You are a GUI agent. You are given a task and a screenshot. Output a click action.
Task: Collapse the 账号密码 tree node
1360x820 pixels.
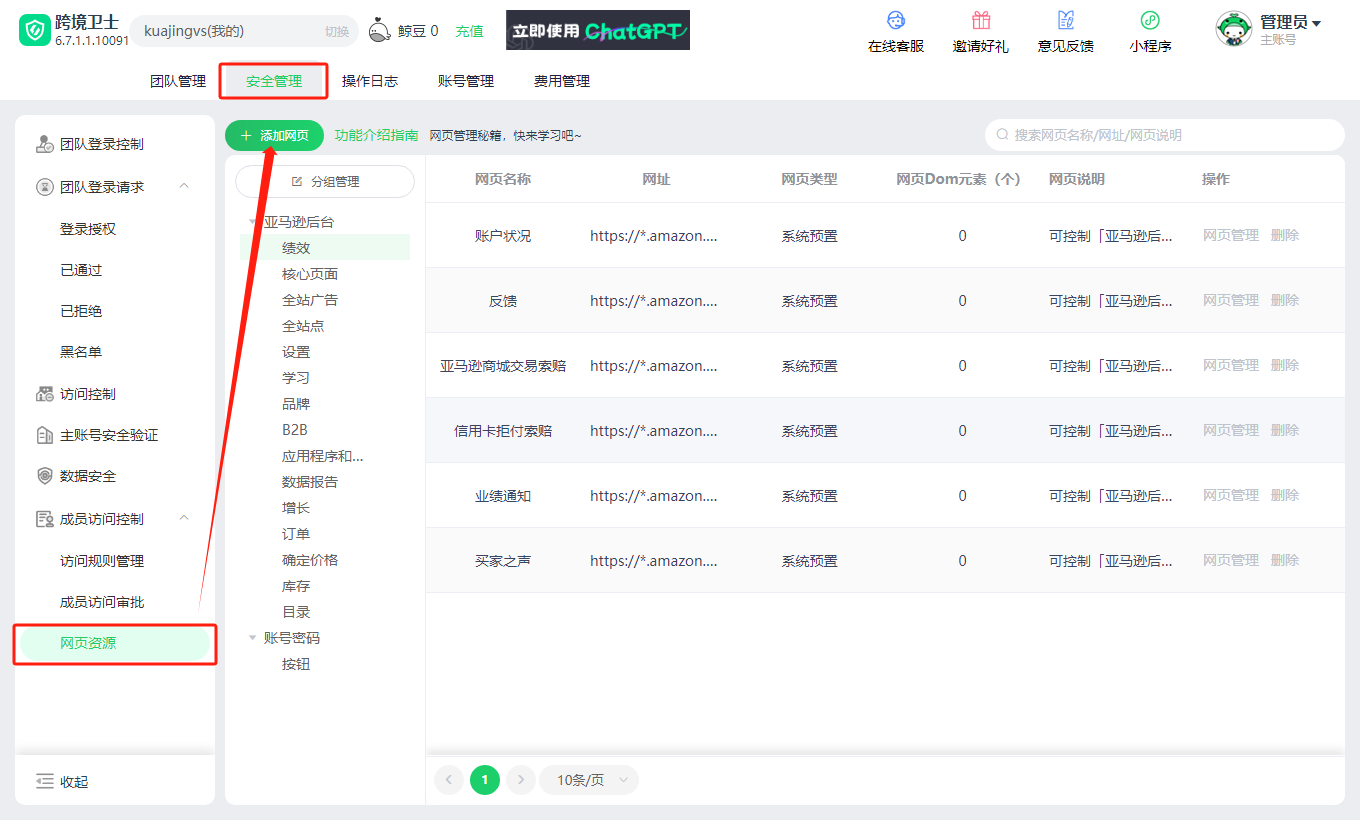point(253,638)
